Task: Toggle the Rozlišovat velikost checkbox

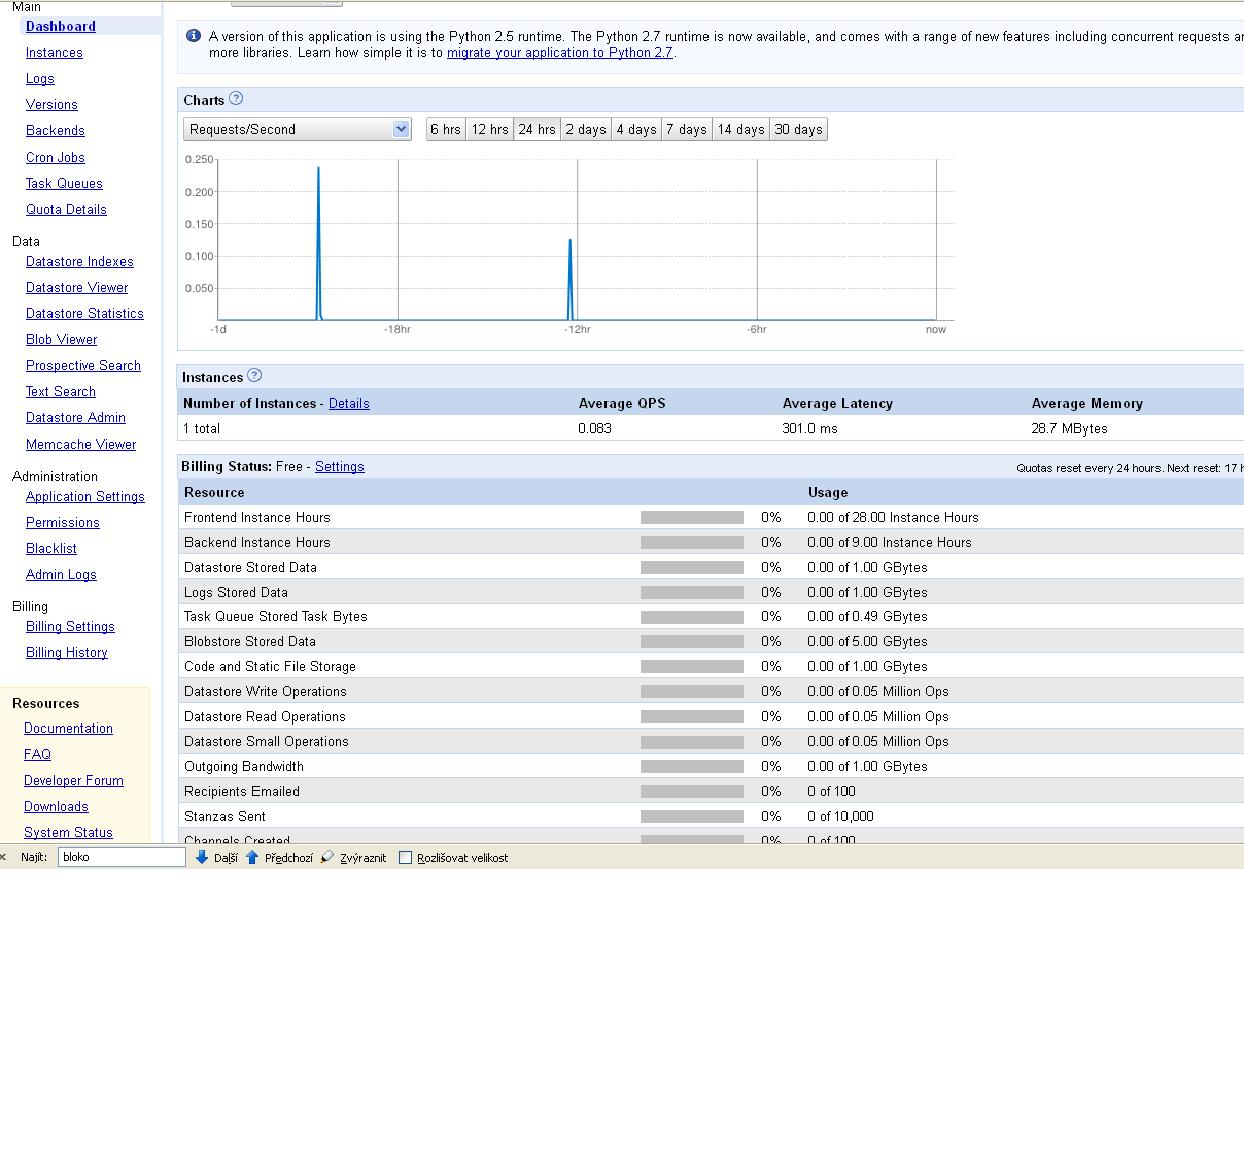Action: (x=405, y=858)
